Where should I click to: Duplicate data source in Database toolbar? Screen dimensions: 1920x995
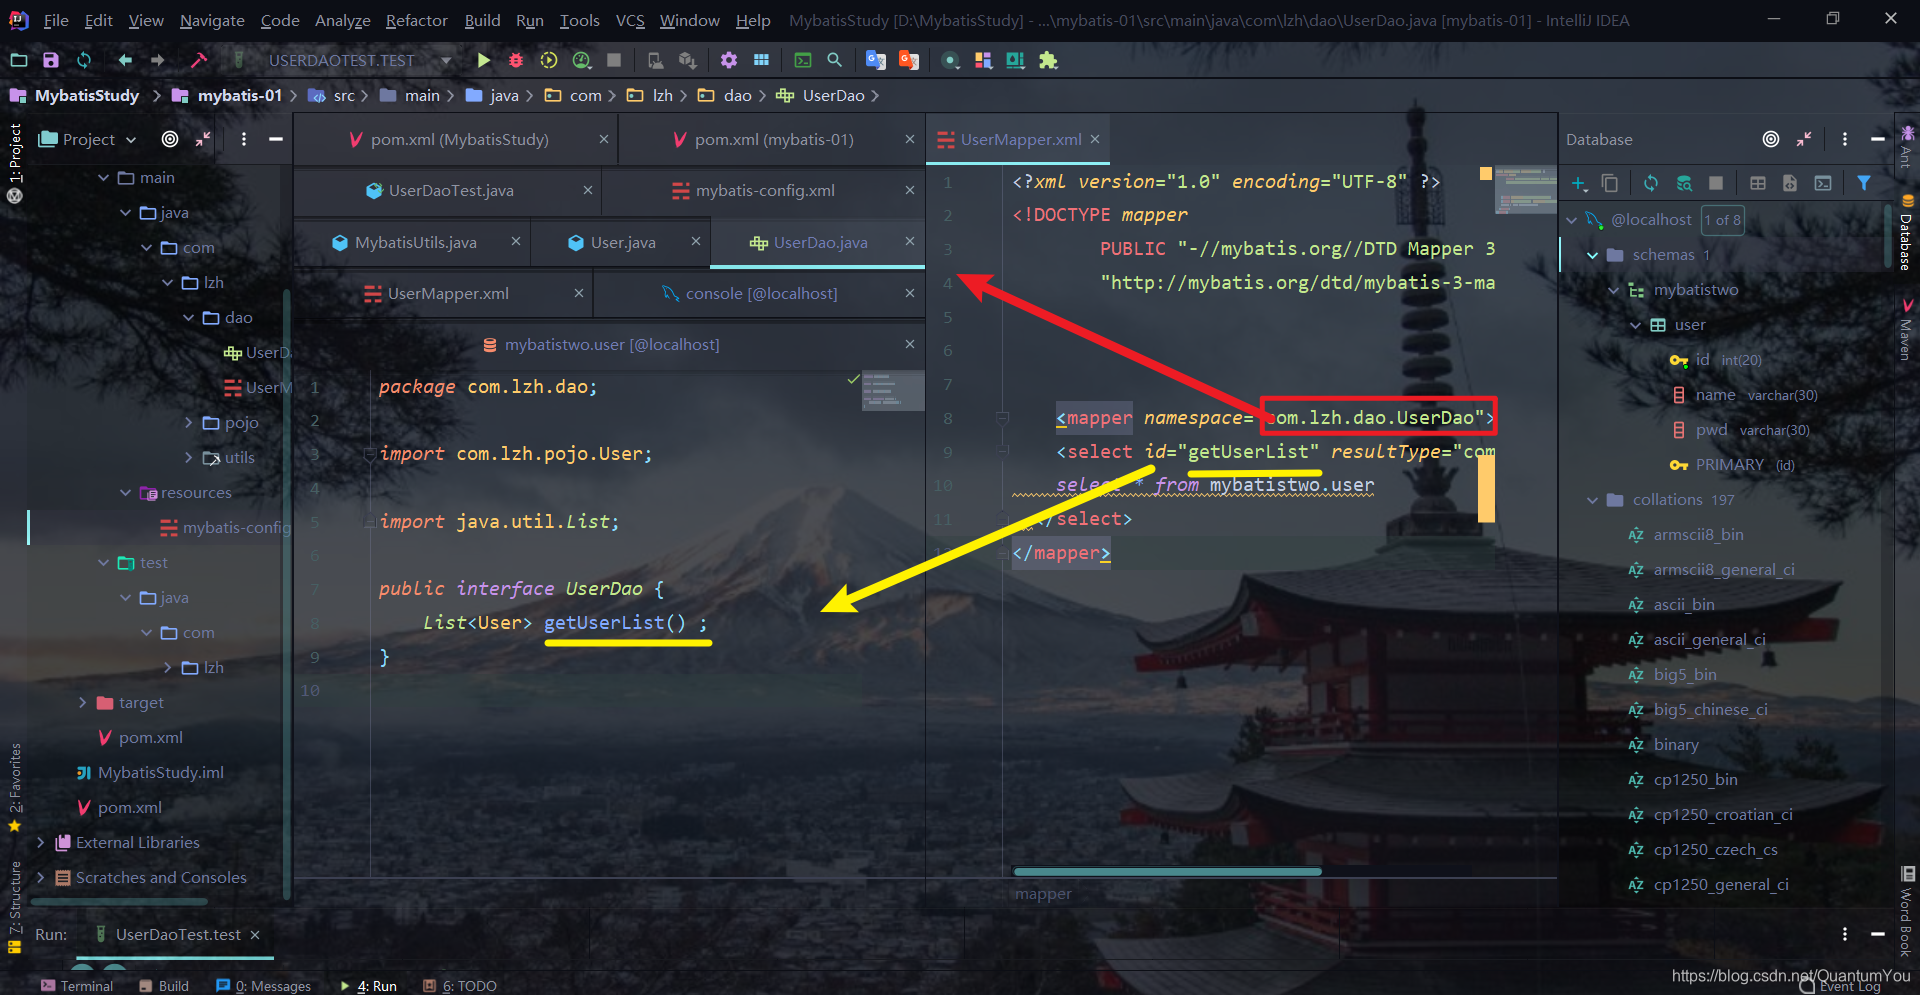tap(1609, 183)
